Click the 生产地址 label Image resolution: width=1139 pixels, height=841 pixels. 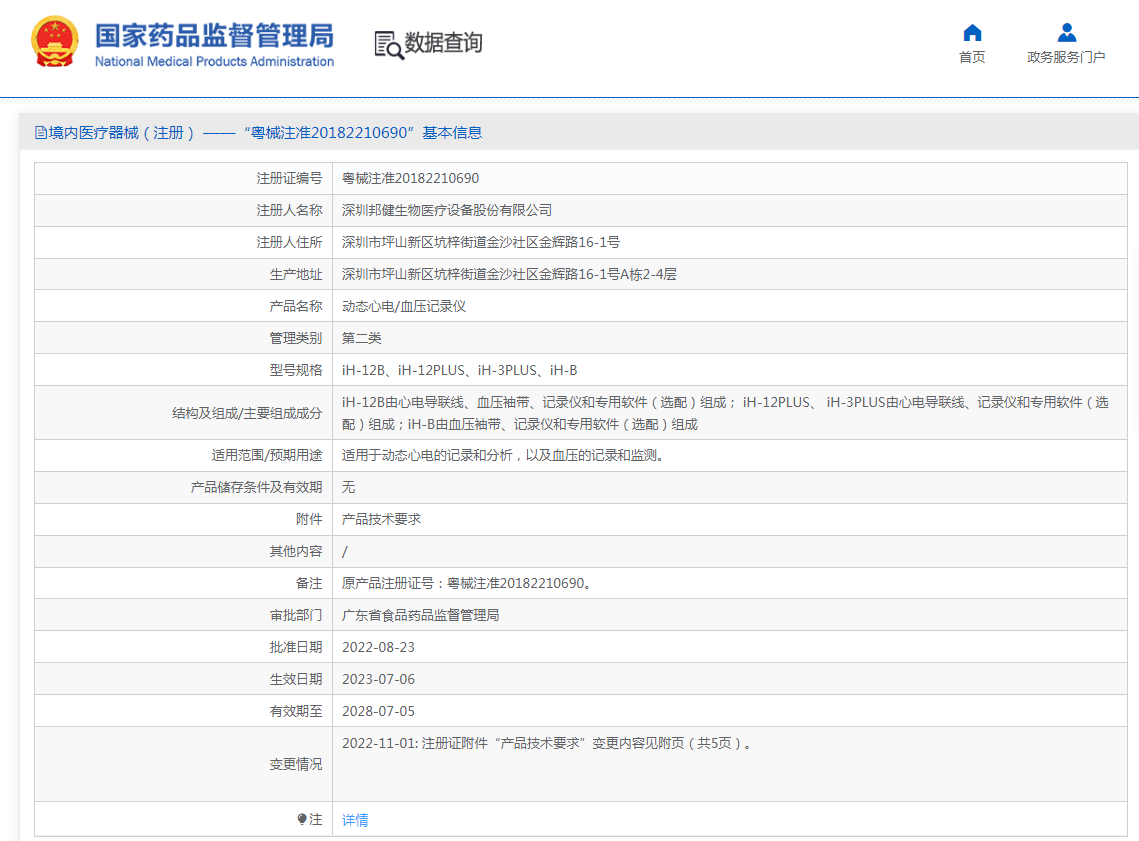[296, 274]
